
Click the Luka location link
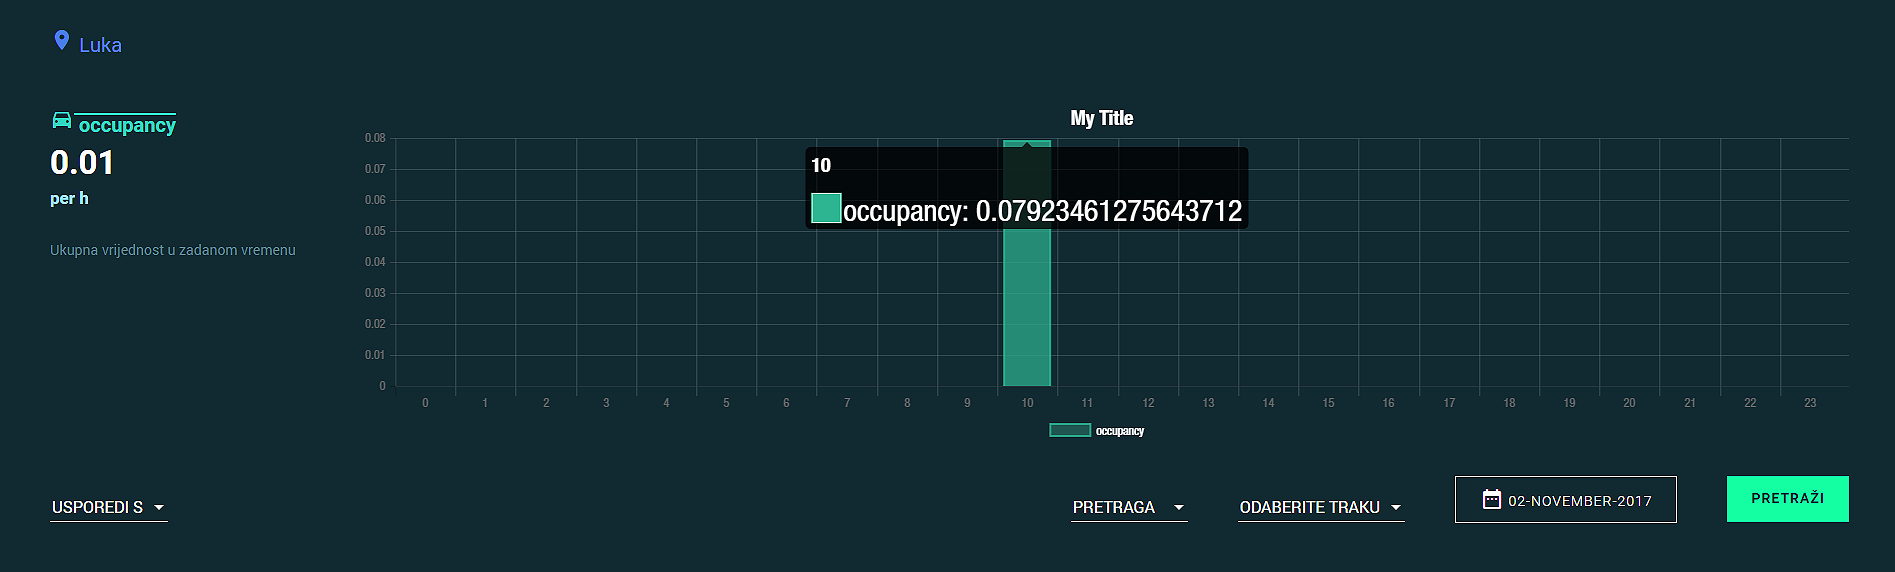100,45
